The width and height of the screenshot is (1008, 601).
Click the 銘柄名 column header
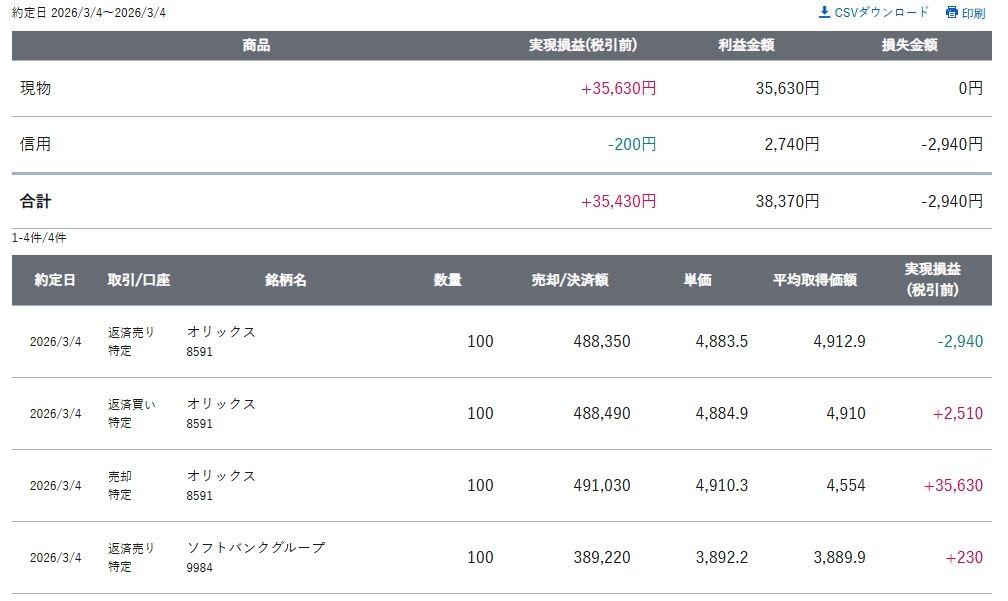coord(286,280)
